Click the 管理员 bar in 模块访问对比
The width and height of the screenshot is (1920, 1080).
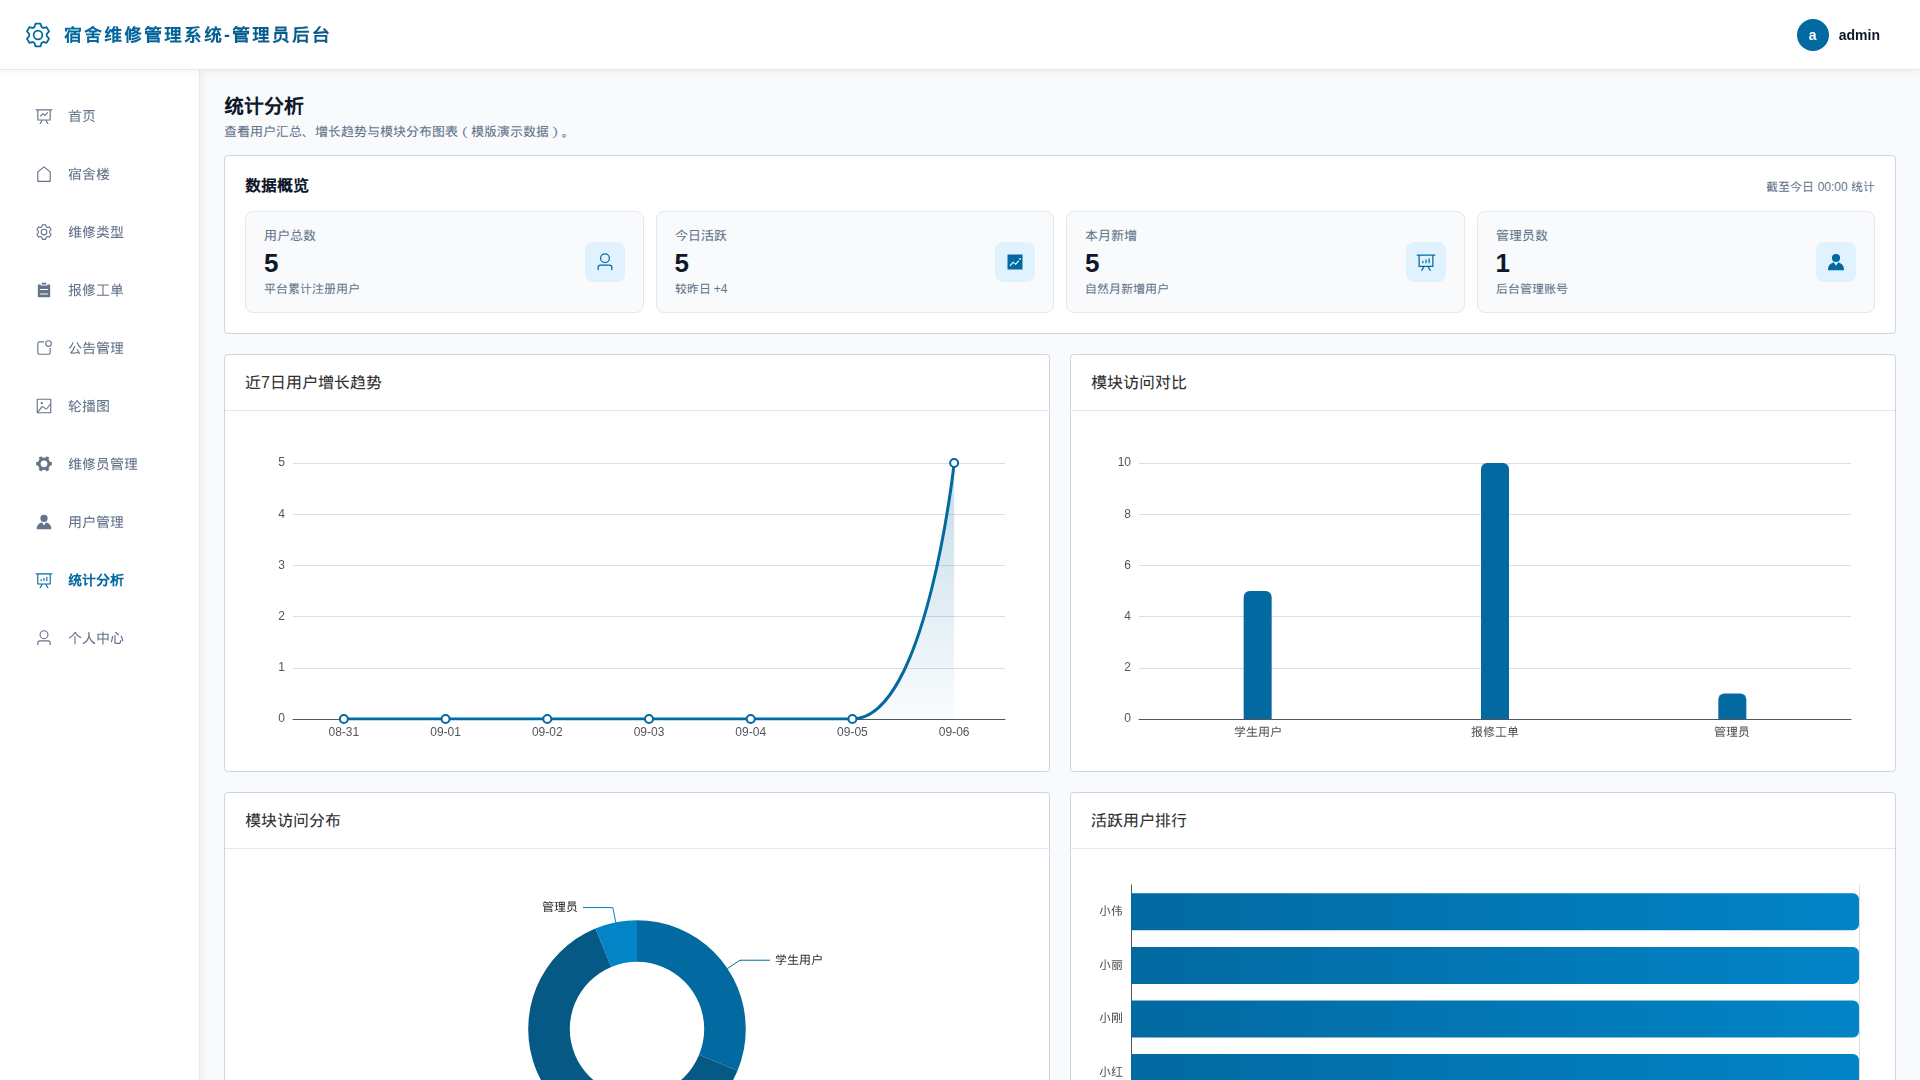coord(1732,706)
